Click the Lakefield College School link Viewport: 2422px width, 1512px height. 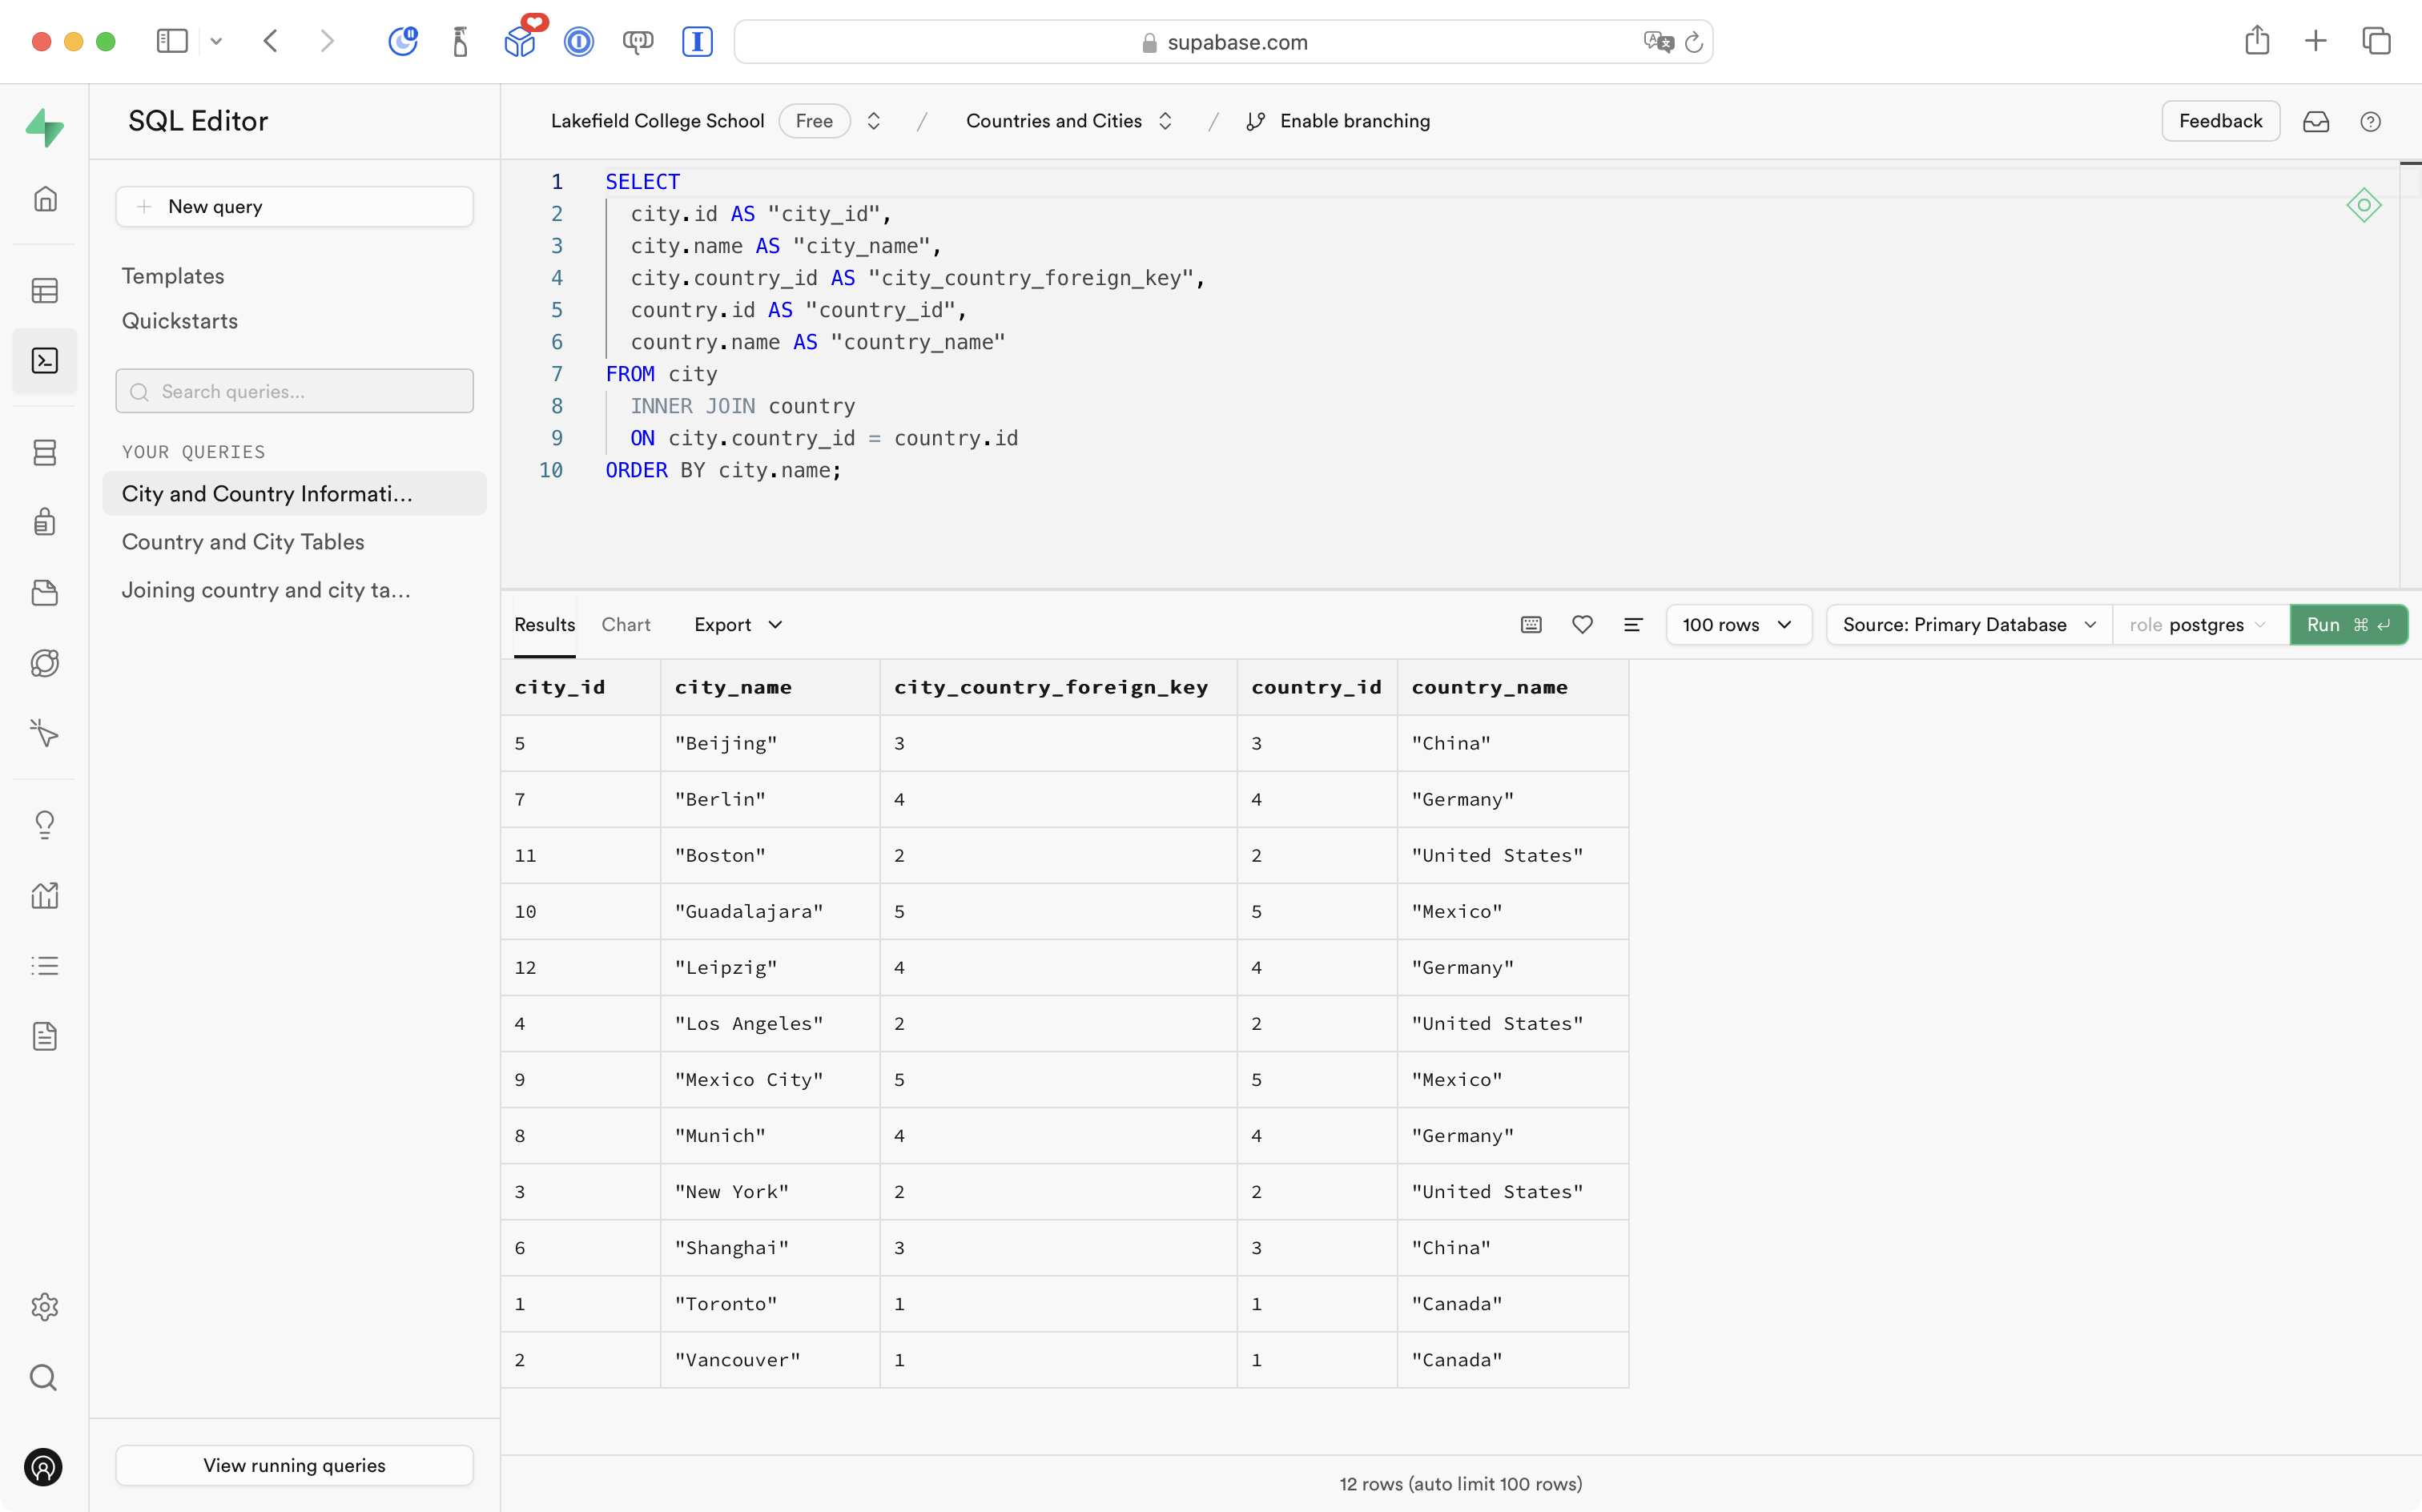coord(657,121)
